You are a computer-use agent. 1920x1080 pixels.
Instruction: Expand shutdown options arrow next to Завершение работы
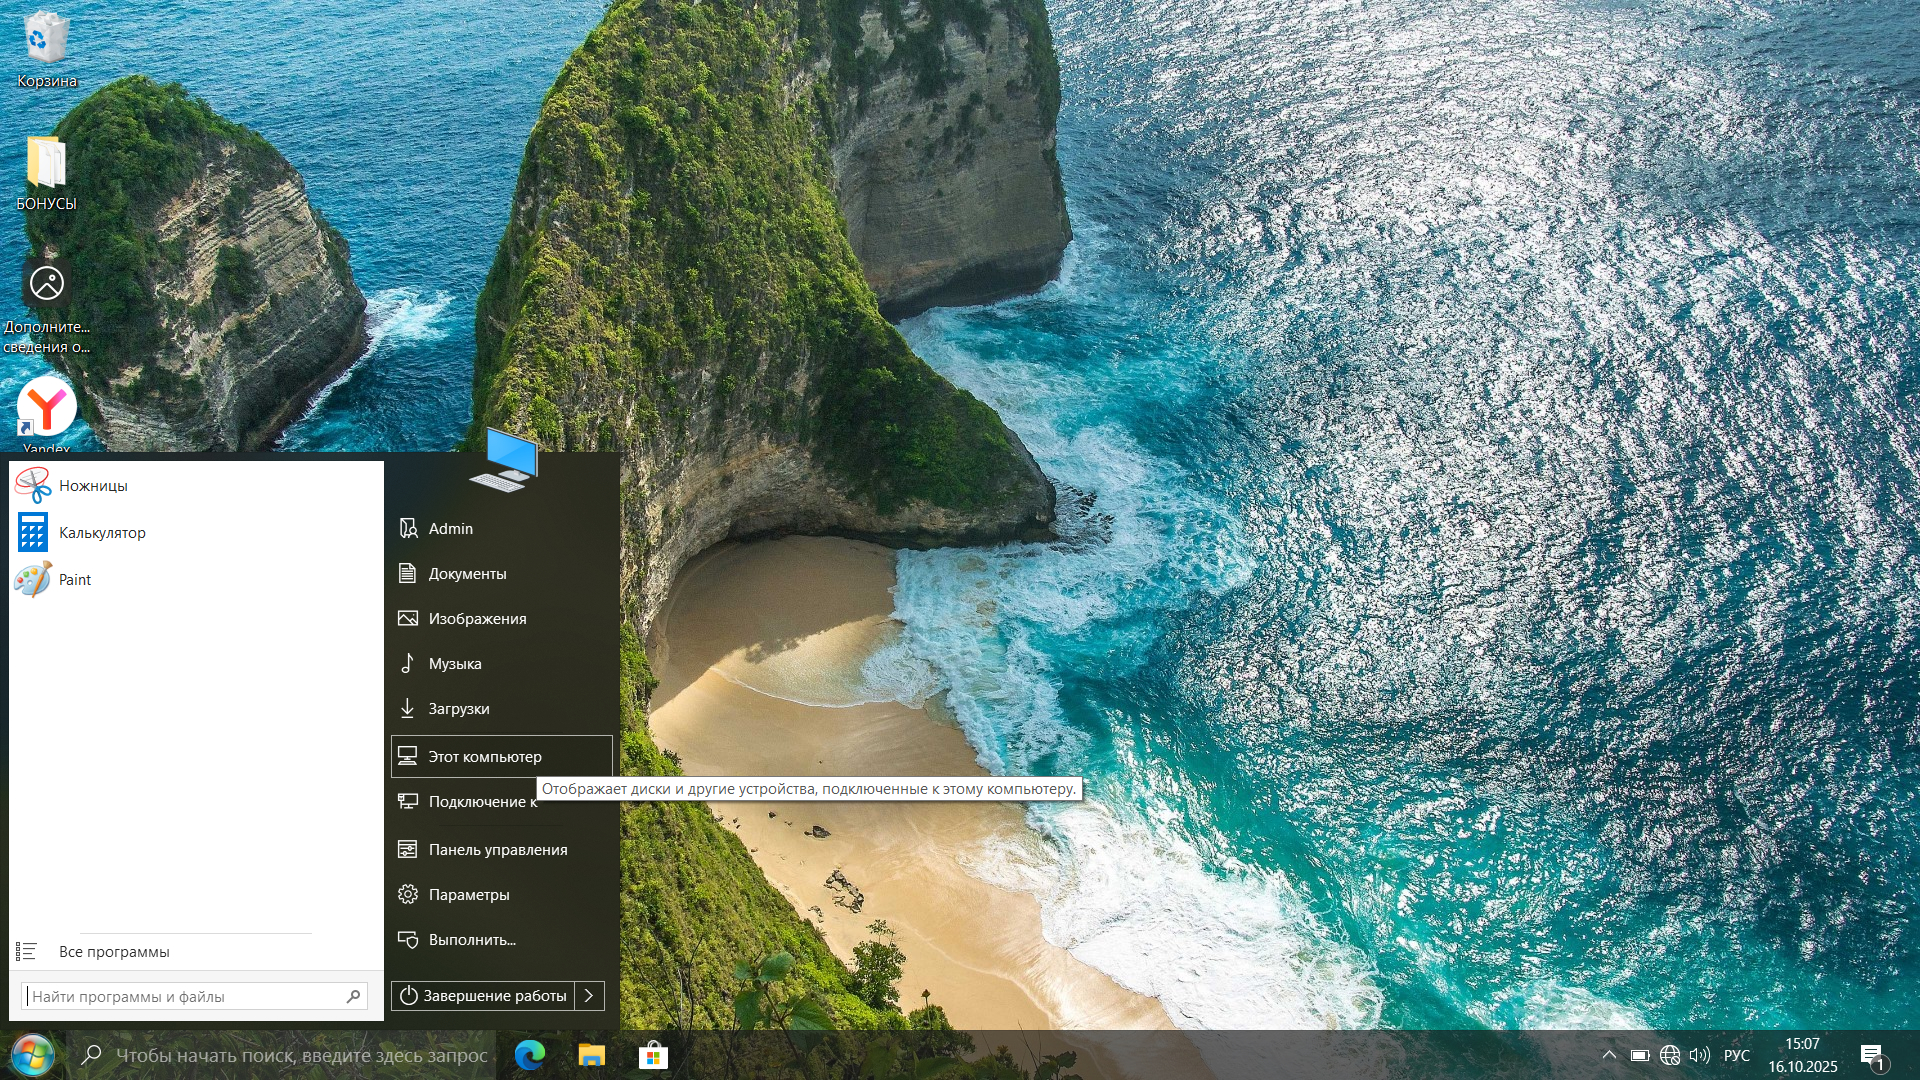click(x=589, y=996)
